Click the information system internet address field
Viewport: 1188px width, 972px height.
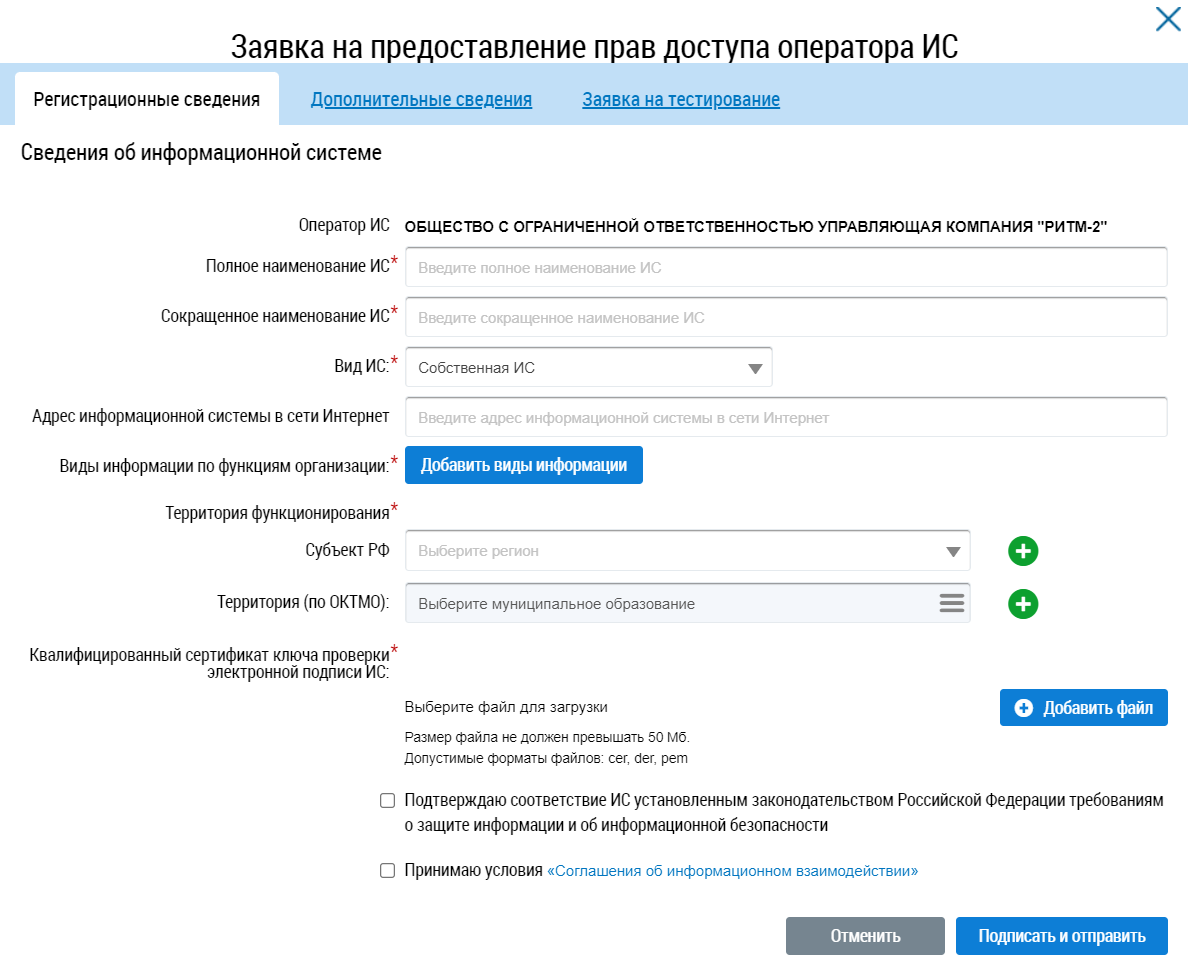786,418
